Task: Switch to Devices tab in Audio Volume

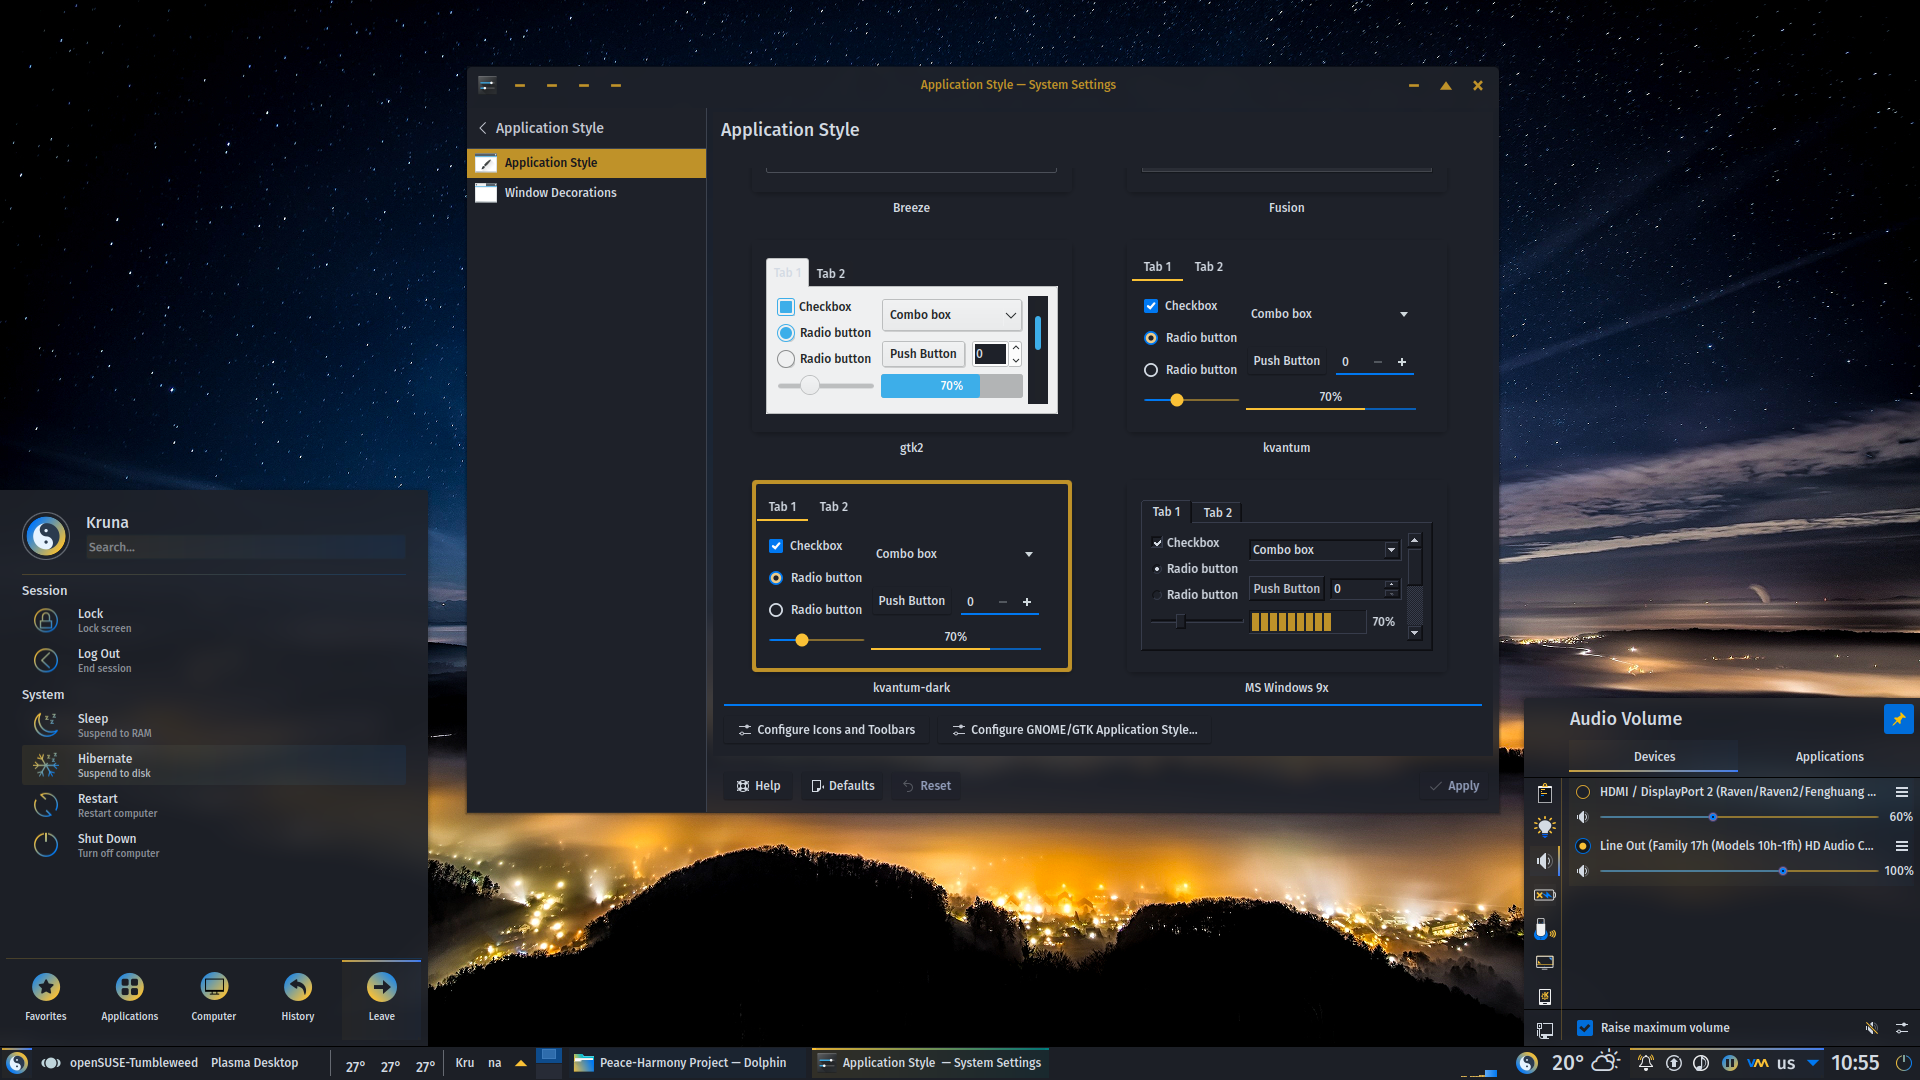Action: [1654, 757]
